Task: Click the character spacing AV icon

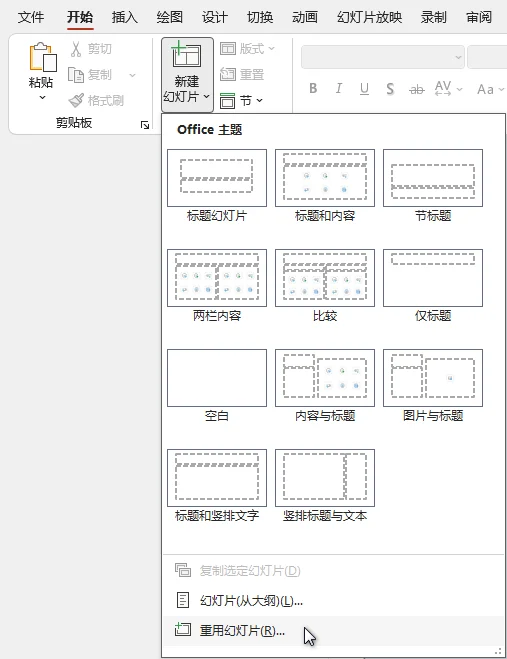Action: click(443, 88)
